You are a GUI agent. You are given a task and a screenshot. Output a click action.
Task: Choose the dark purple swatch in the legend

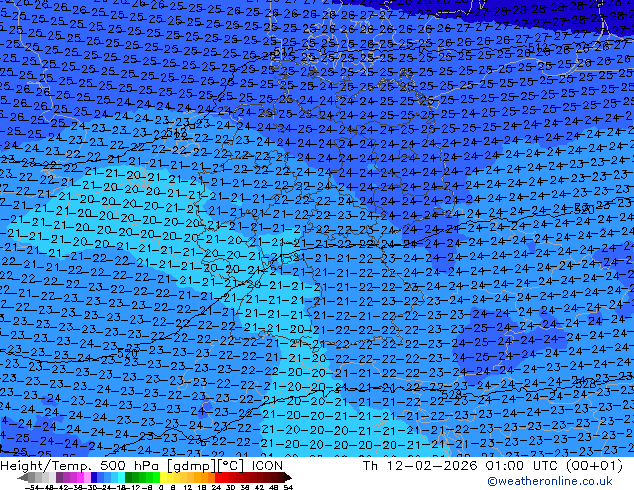59,478
